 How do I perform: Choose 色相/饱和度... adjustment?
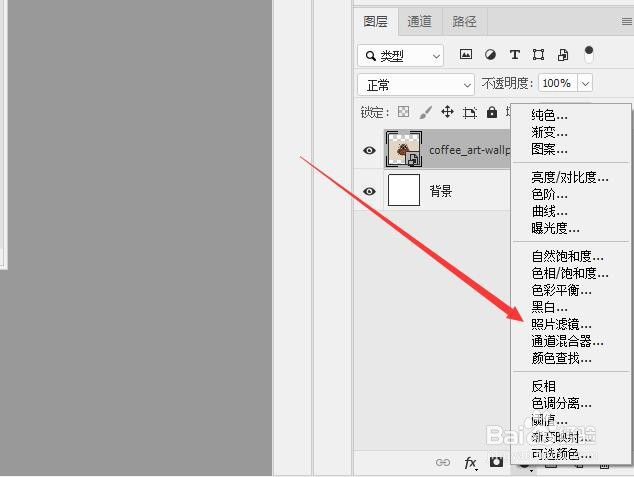[571, 273]
